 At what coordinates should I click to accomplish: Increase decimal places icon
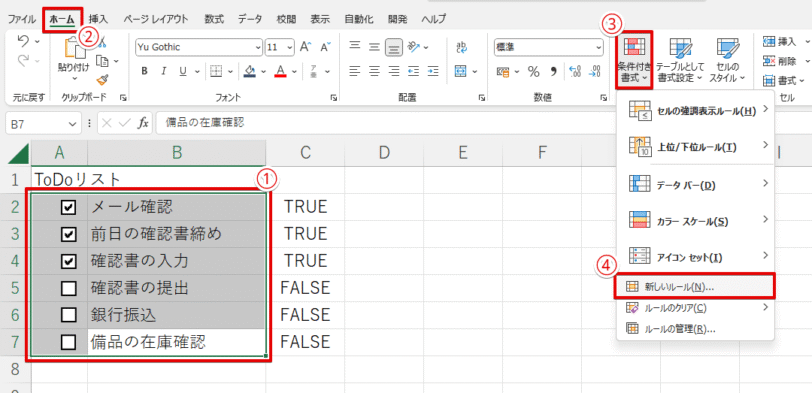tap(574, 71)
